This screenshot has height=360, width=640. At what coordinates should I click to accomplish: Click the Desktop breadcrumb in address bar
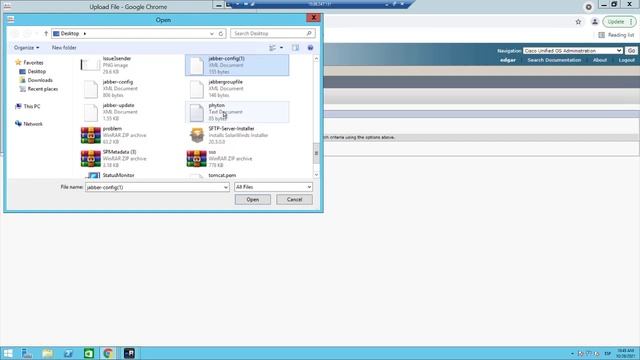point(70,33)
